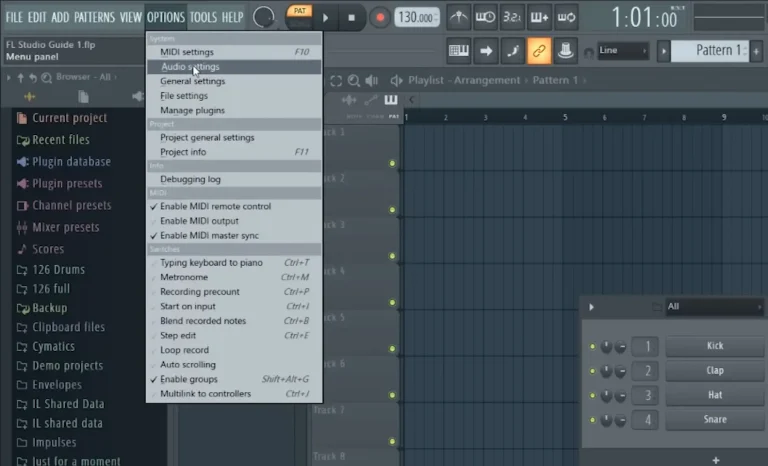Adjust the Hat channel pan knob

point(606,395)
